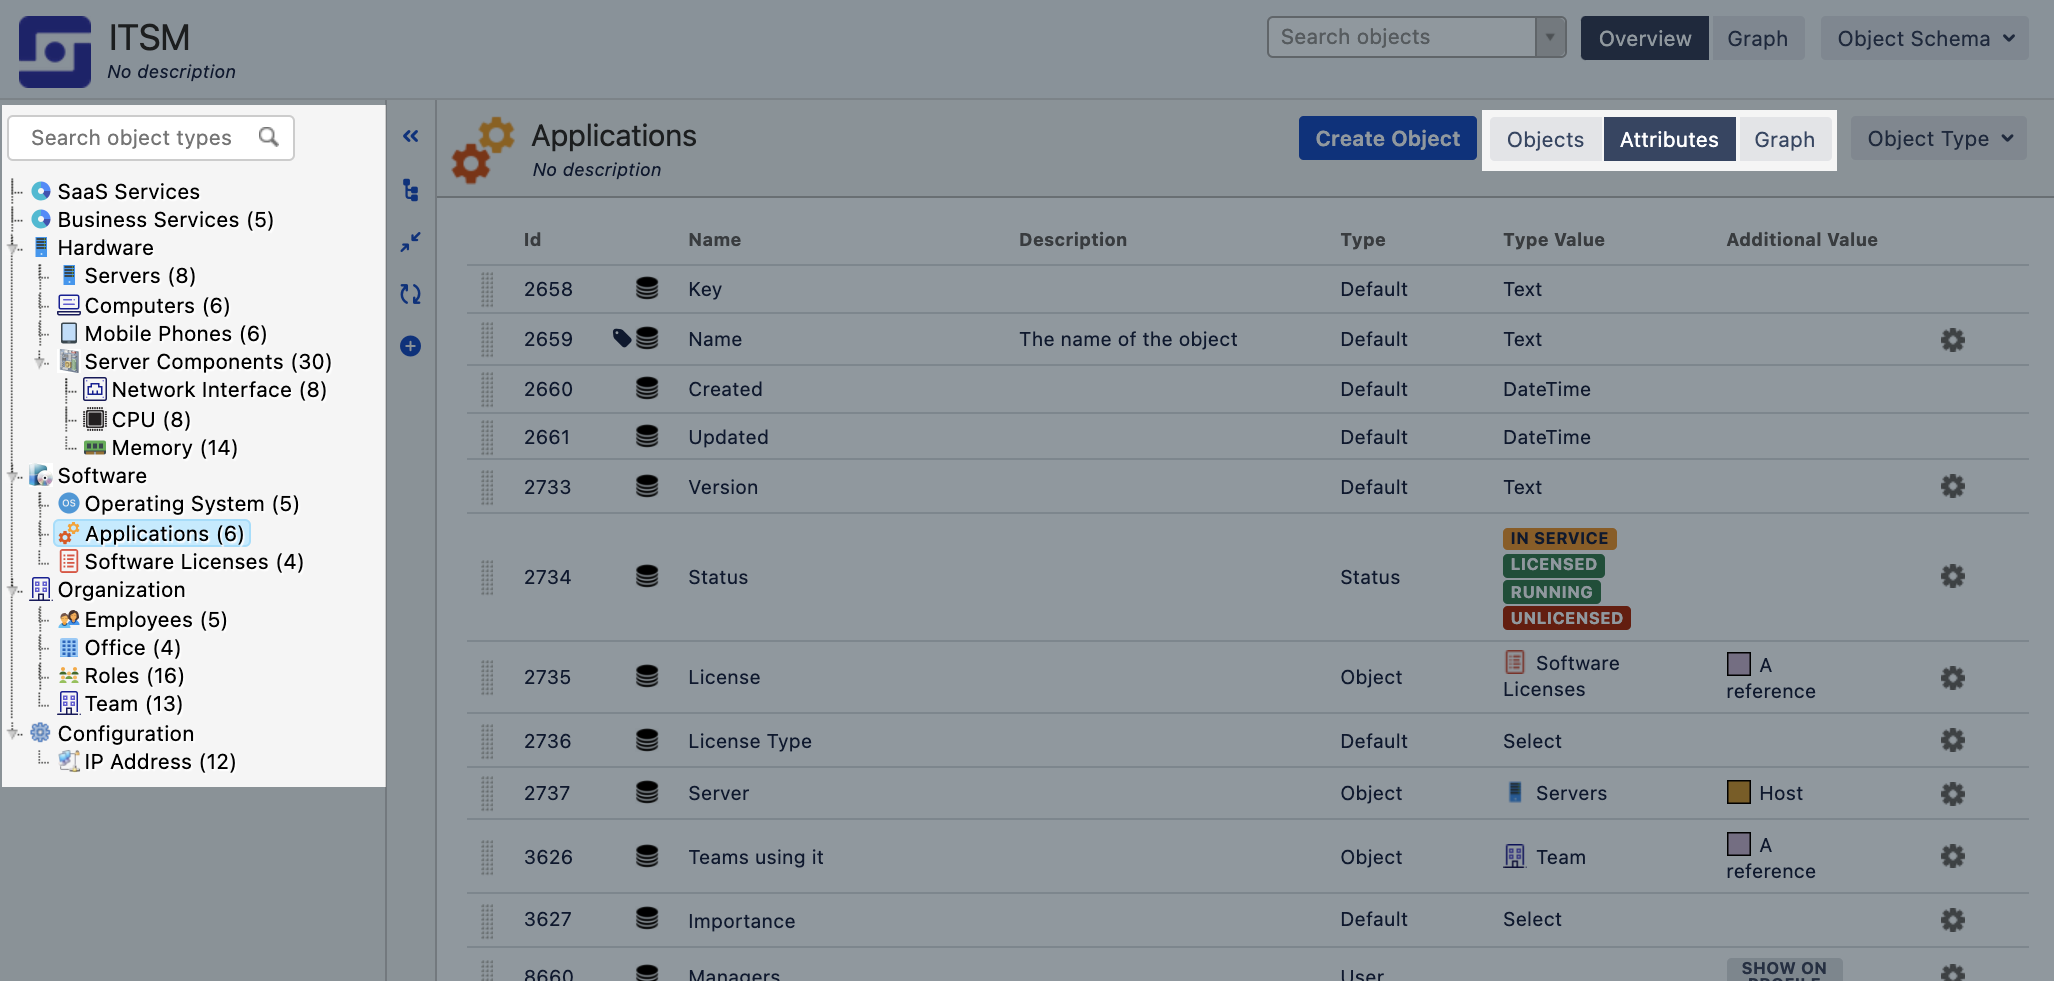Collapse the sidebar with double-chevron icon
This screenshot has height=981, width=2054.
tap(410, 136)
